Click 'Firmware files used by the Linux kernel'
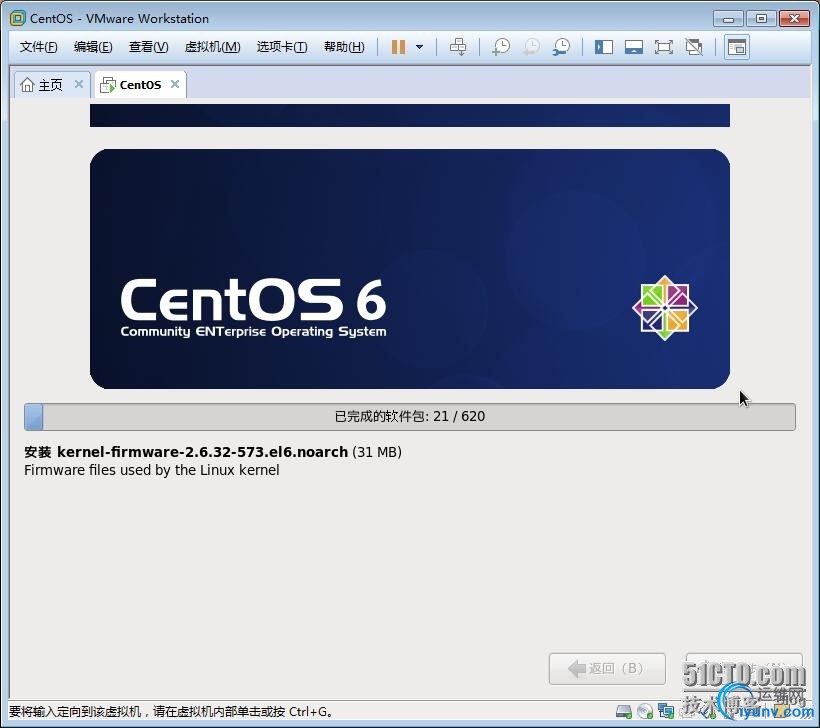This screenshot has height=728, width=820. pos(152,470)
